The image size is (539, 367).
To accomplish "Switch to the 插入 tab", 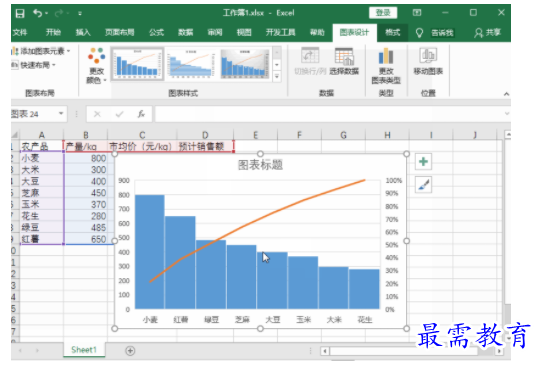I will coord(83,33).
